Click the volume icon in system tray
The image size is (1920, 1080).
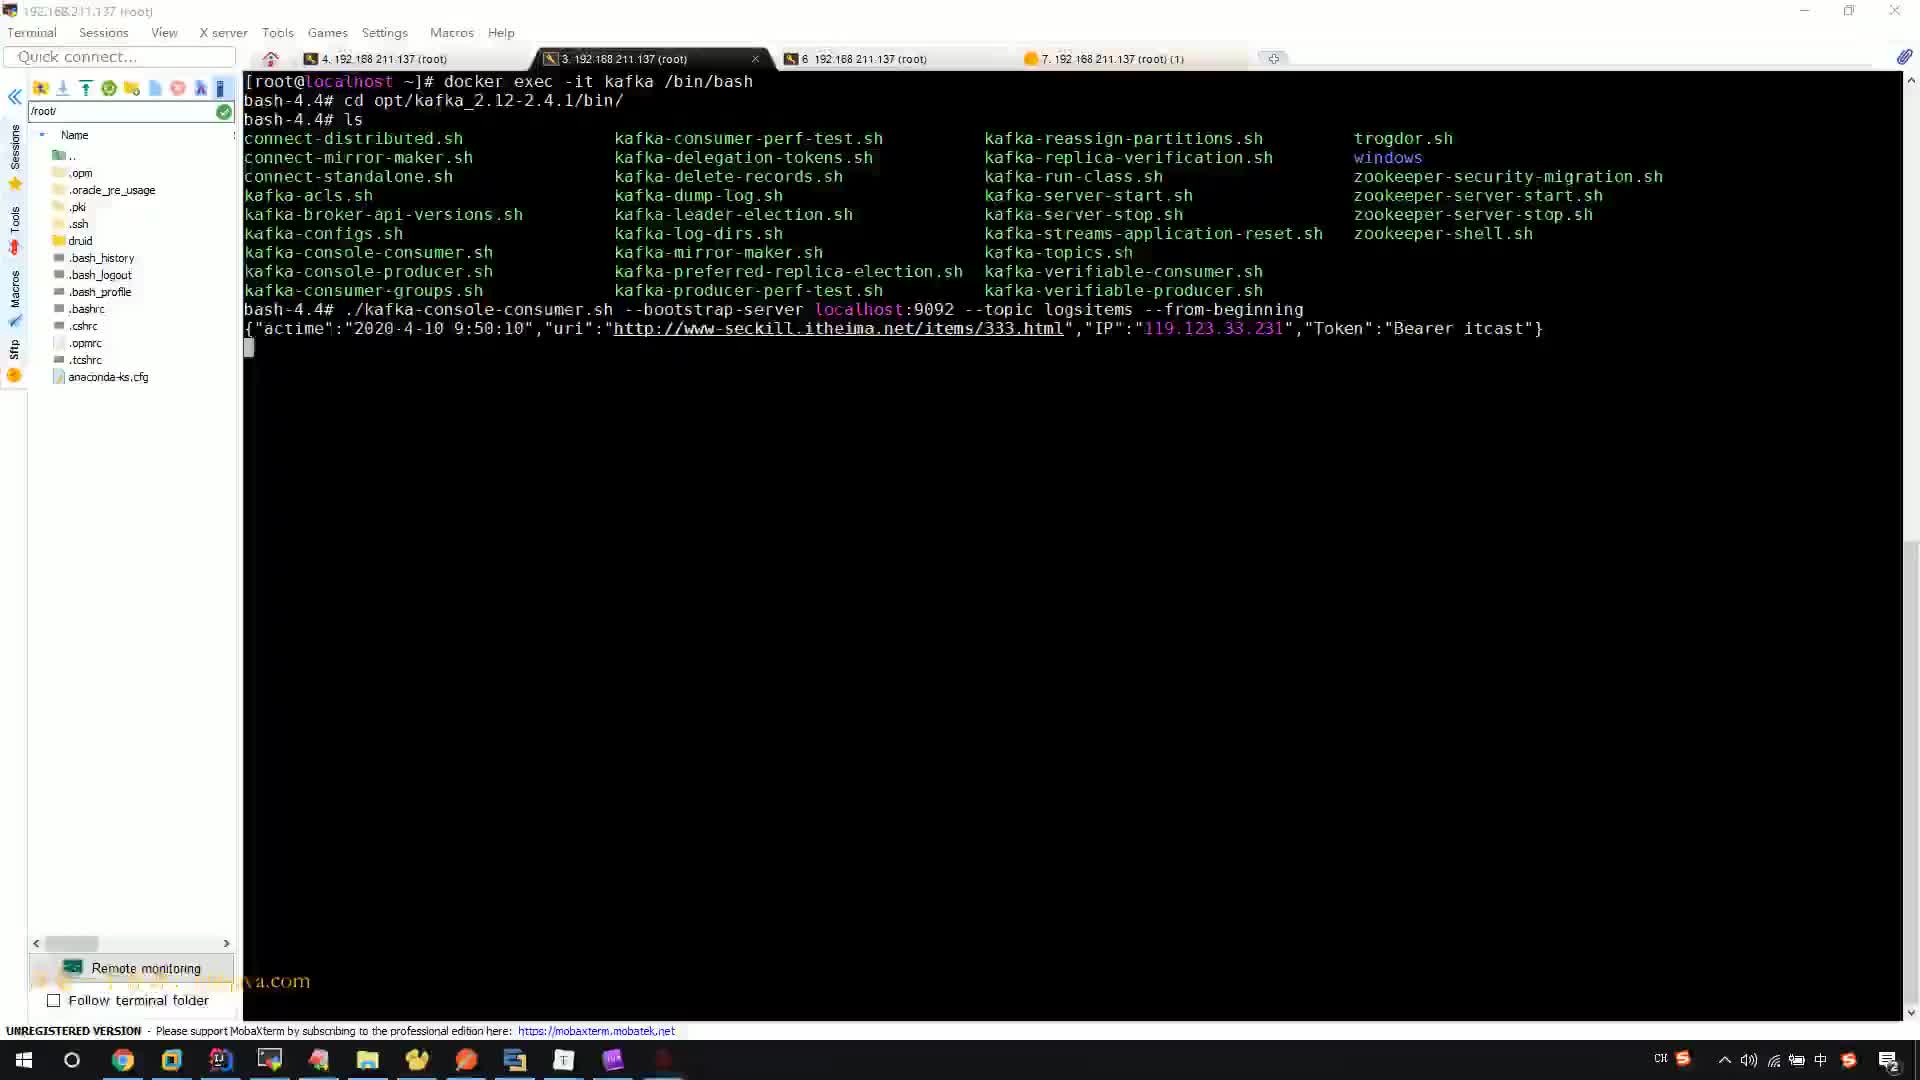1748,1060
